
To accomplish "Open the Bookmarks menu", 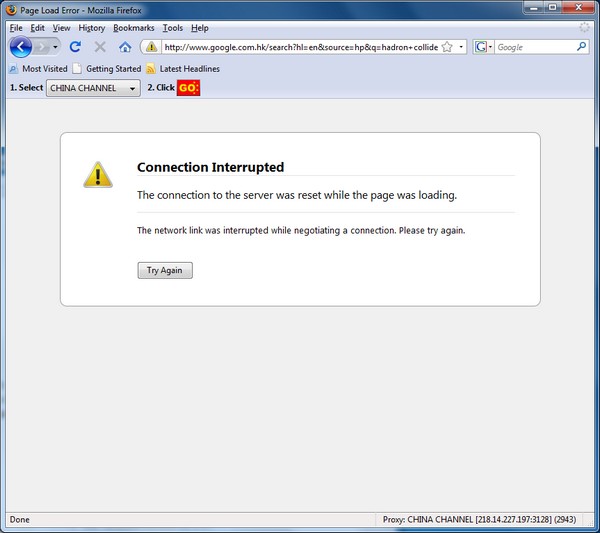I will [134, 28].
